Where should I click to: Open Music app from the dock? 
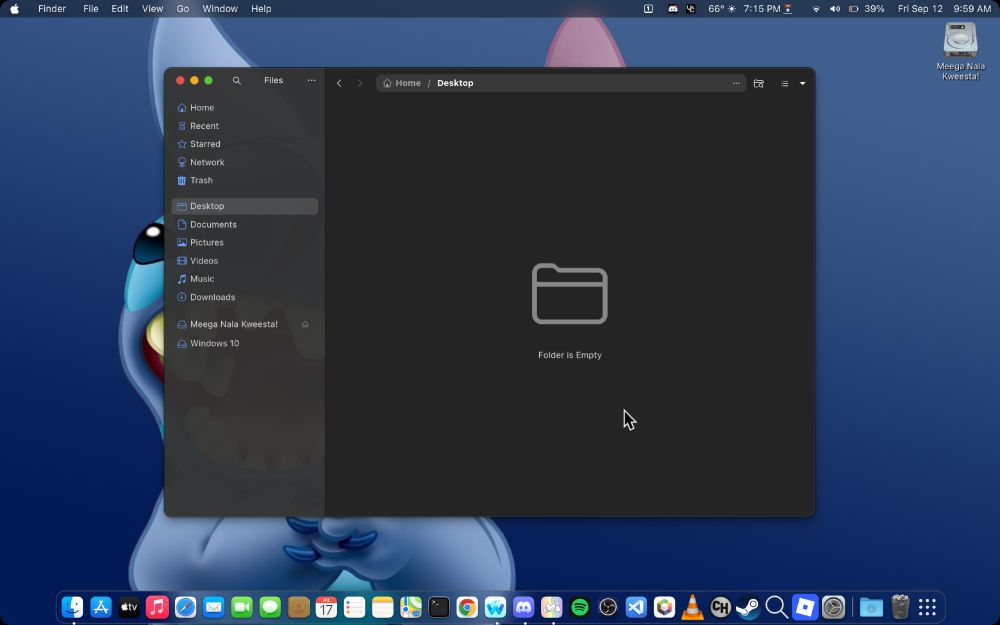point(157,607)
